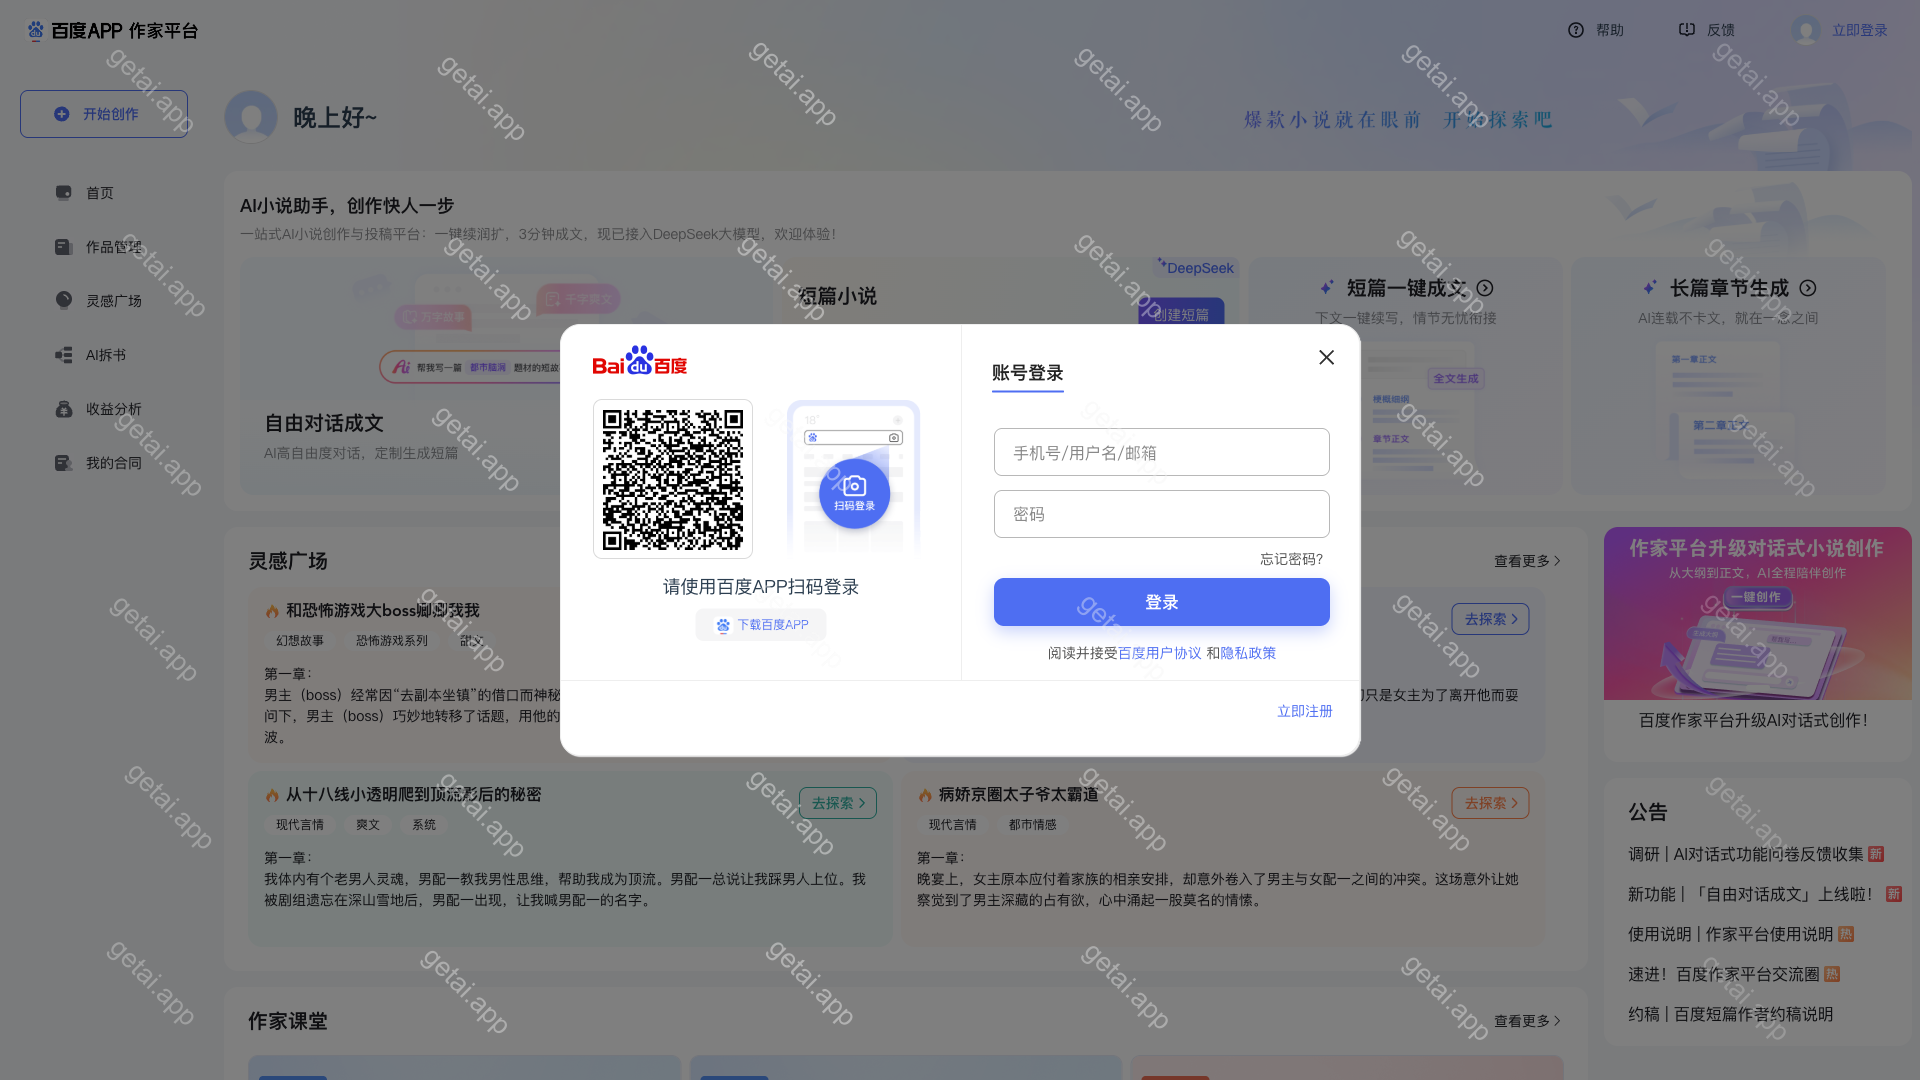The height and width of the screenshot is (1080, 1920).
Task: Open the 百度用户协议 link
Action: pyautogui.click(x=1160, y=653)
